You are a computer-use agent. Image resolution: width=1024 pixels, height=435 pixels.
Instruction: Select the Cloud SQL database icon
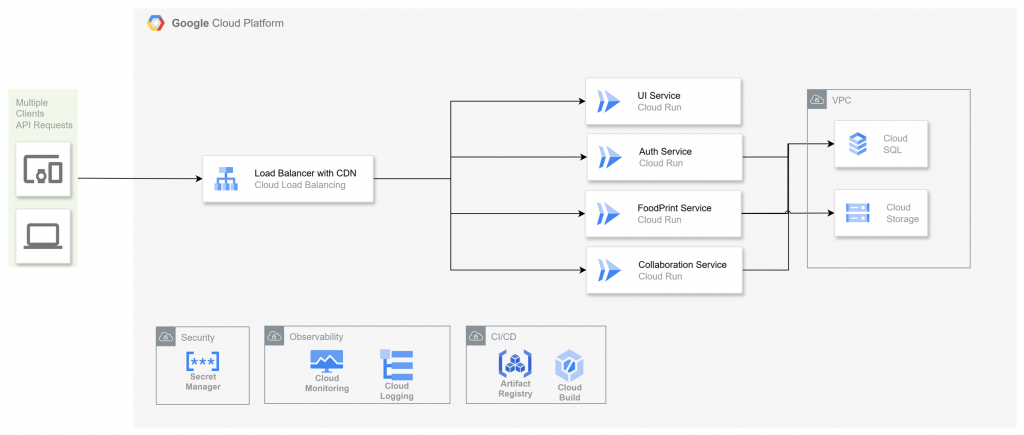[857, 144]
